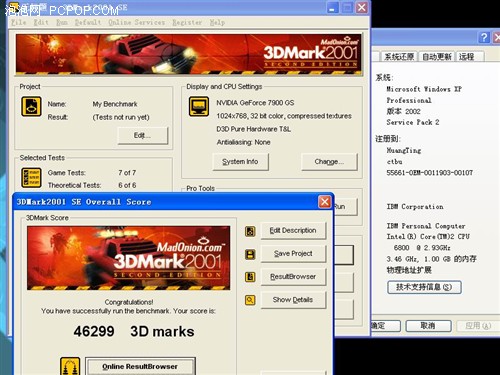Open the Run menu
The width and height of the screenshot is (500, 375).
[x=62, y=22]
